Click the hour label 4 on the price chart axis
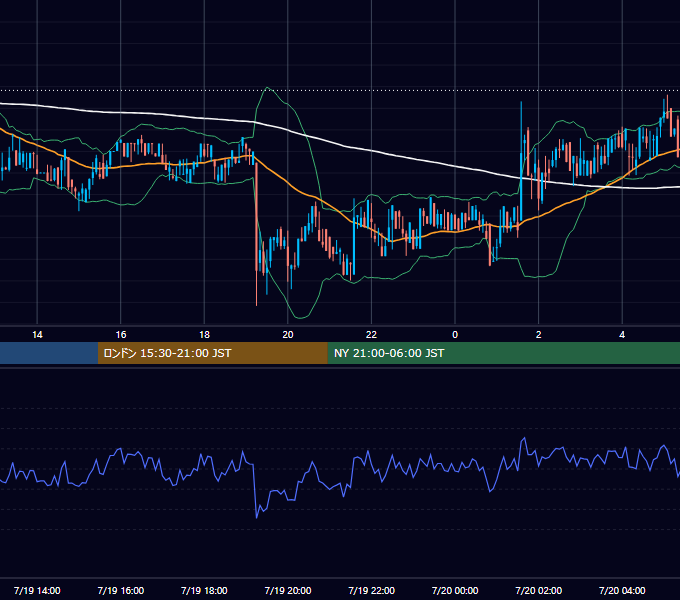The image size is (680, 600). pos(622,335)
